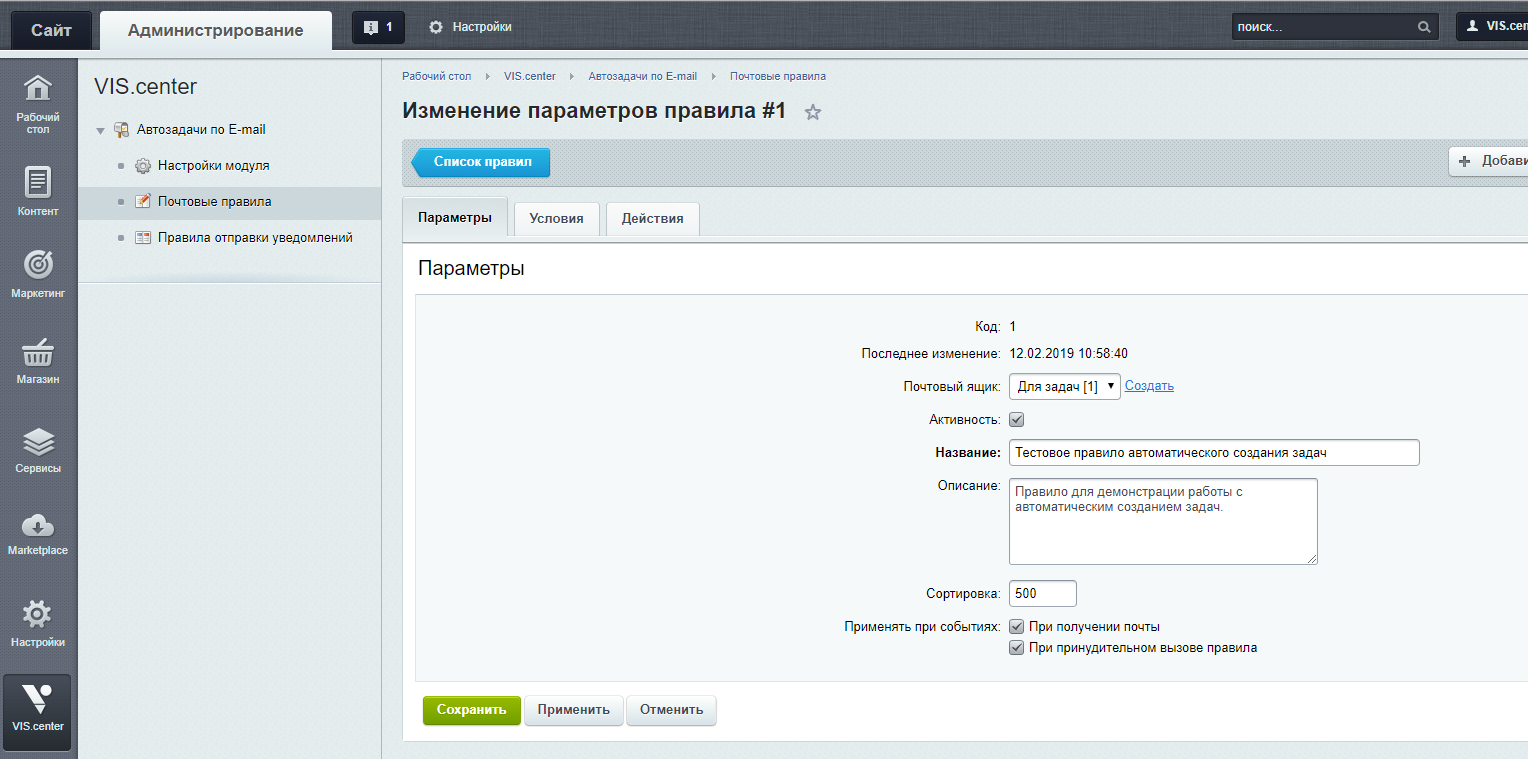Switch to the Условия tab
This screenshot has width=1528, height=759.
click(x=556, y=218)
